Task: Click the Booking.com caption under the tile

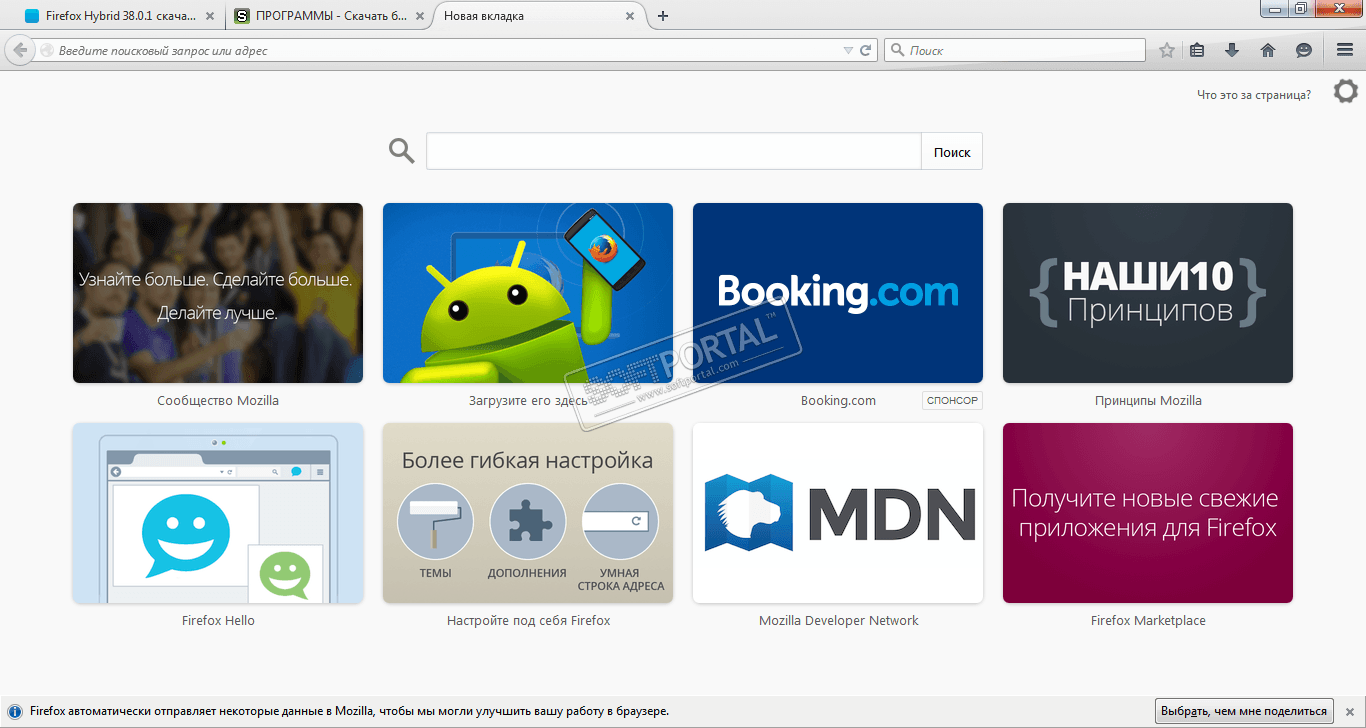Action: click(838, 401)
